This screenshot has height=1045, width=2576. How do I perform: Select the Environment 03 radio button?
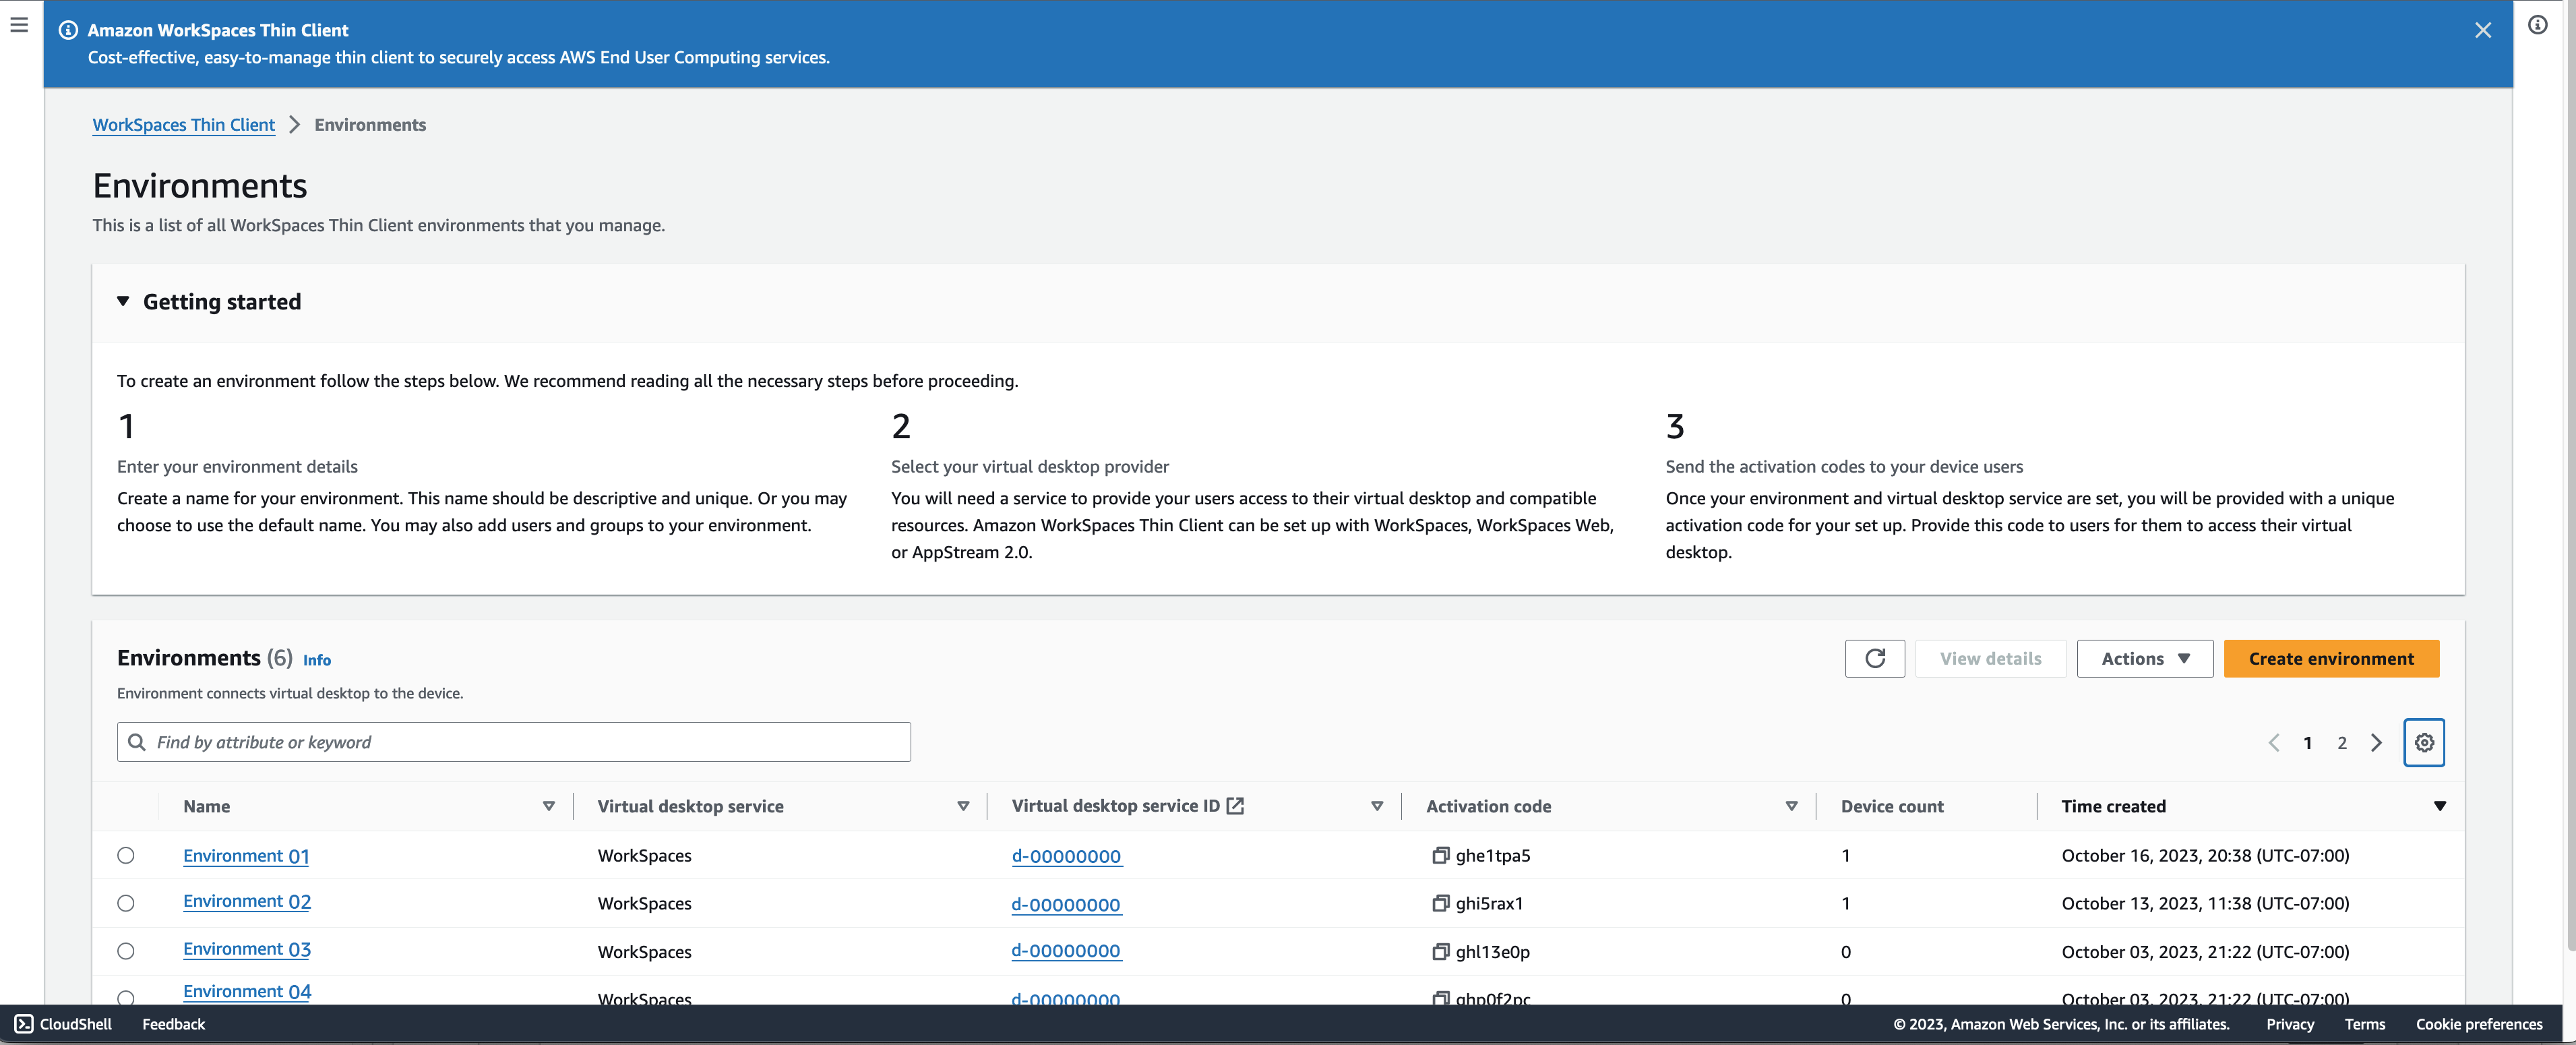tap(126, 951)
